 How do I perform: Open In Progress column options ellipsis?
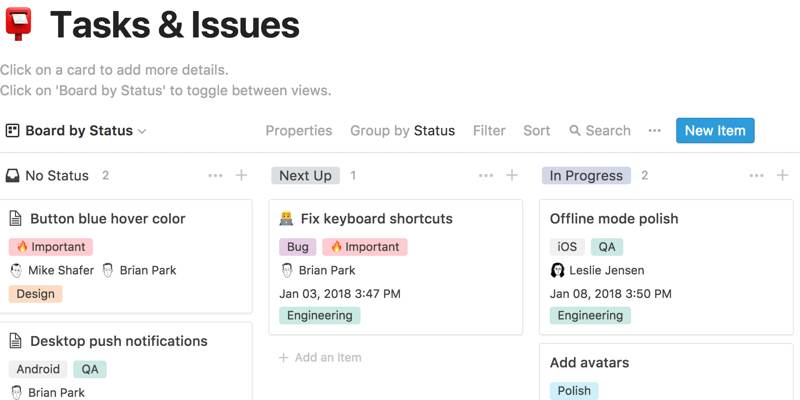click(757, 176)
